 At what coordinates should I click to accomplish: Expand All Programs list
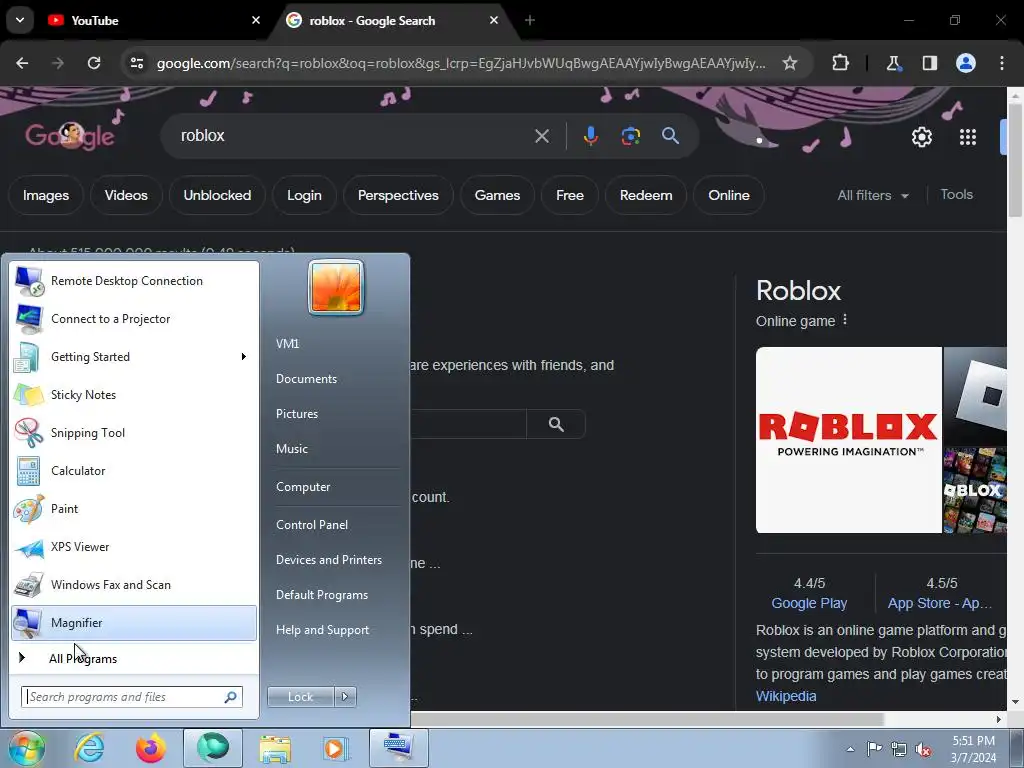[x=134, y=658]
